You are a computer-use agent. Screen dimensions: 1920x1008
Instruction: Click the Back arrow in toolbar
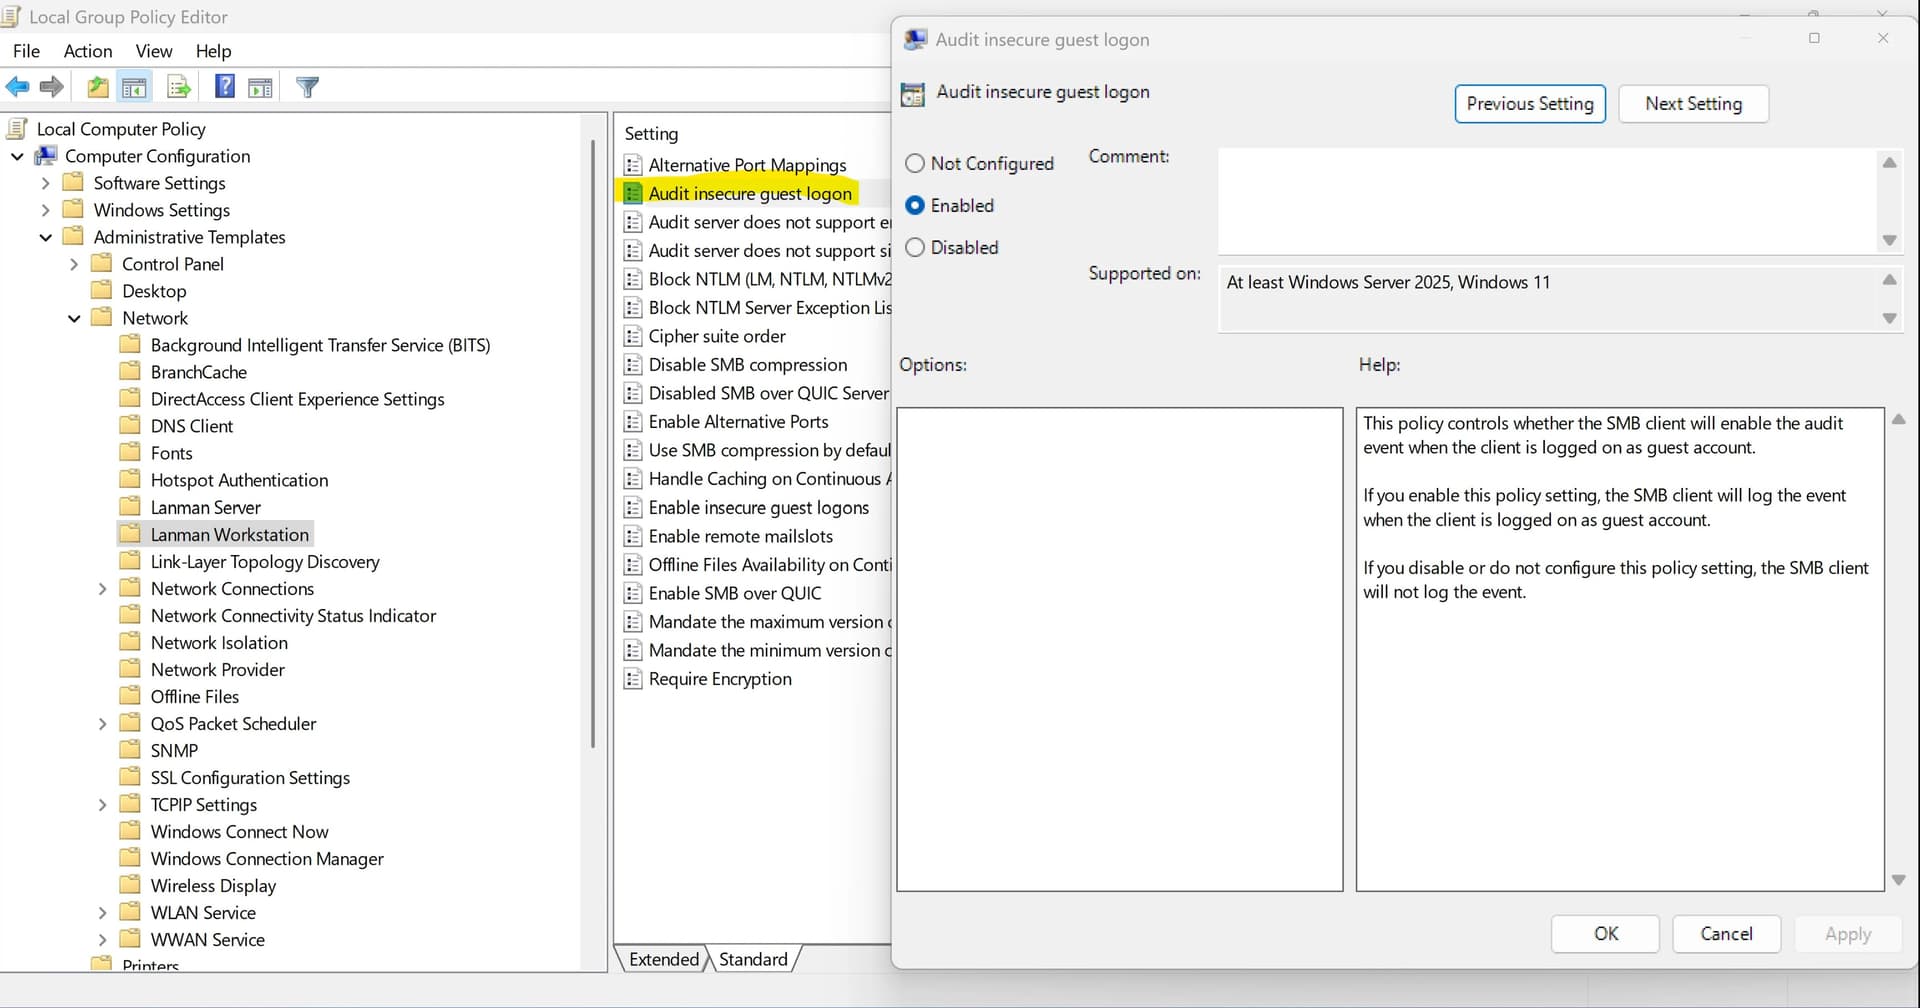pos(17,88)
